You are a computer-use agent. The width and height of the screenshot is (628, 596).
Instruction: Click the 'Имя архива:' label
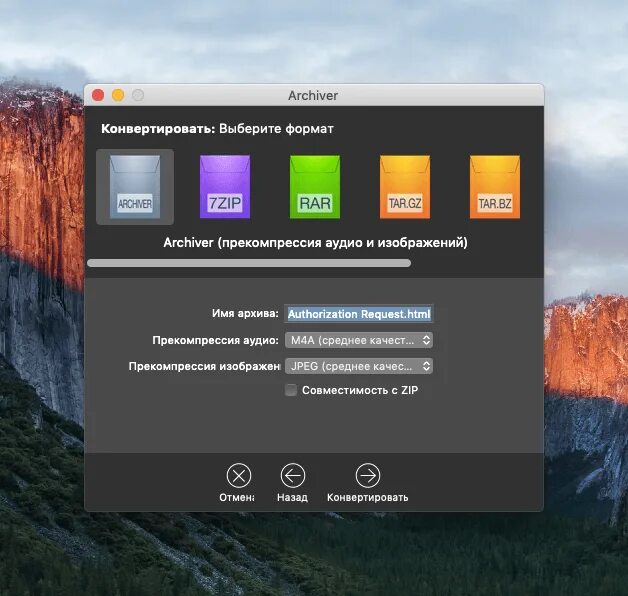[x=245, y=313]
